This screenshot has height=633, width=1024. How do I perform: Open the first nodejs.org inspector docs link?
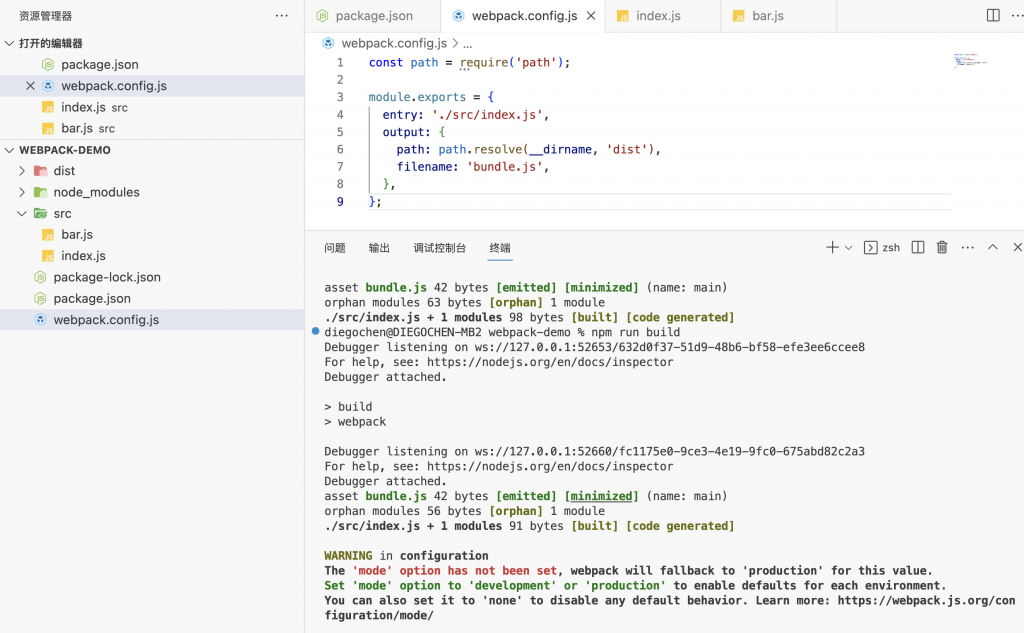pos(550,362)
